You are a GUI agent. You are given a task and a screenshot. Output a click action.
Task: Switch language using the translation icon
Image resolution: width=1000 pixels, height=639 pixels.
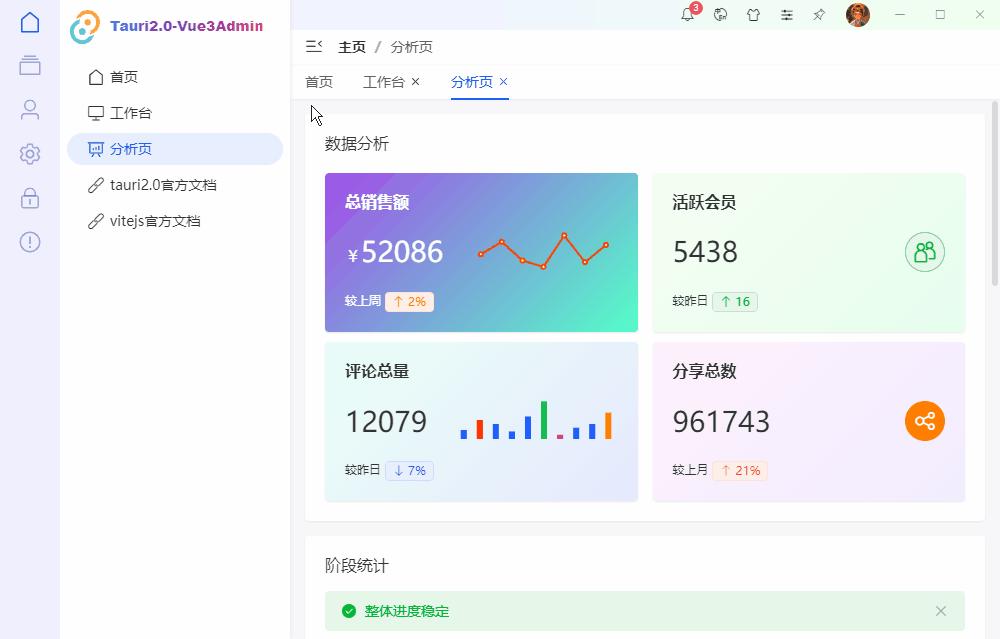[x=721, y=15]
